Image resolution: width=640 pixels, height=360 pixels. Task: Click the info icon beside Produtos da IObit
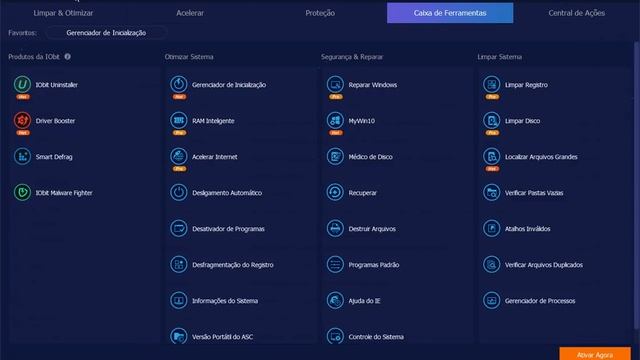pos(68,56)
